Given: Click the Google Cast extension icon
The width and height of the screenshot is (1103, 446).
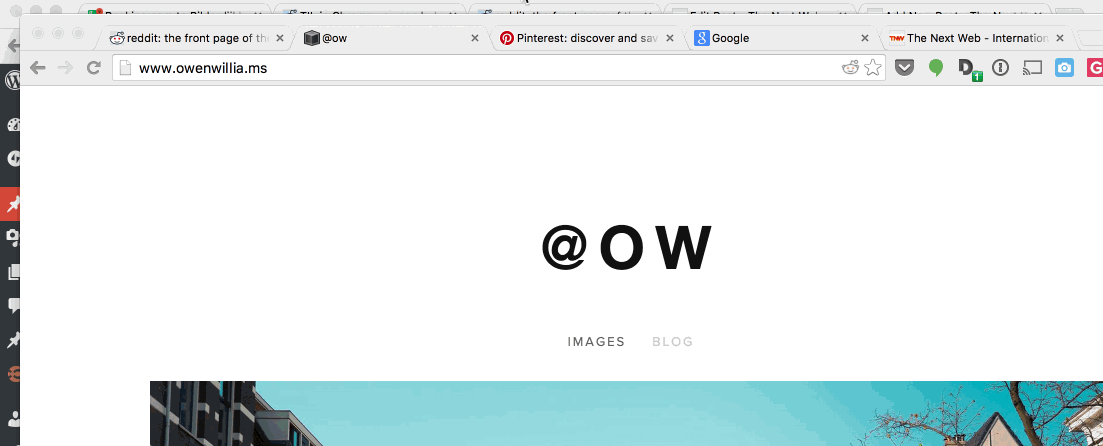Looking at the screenshot, I should 1032,68.
